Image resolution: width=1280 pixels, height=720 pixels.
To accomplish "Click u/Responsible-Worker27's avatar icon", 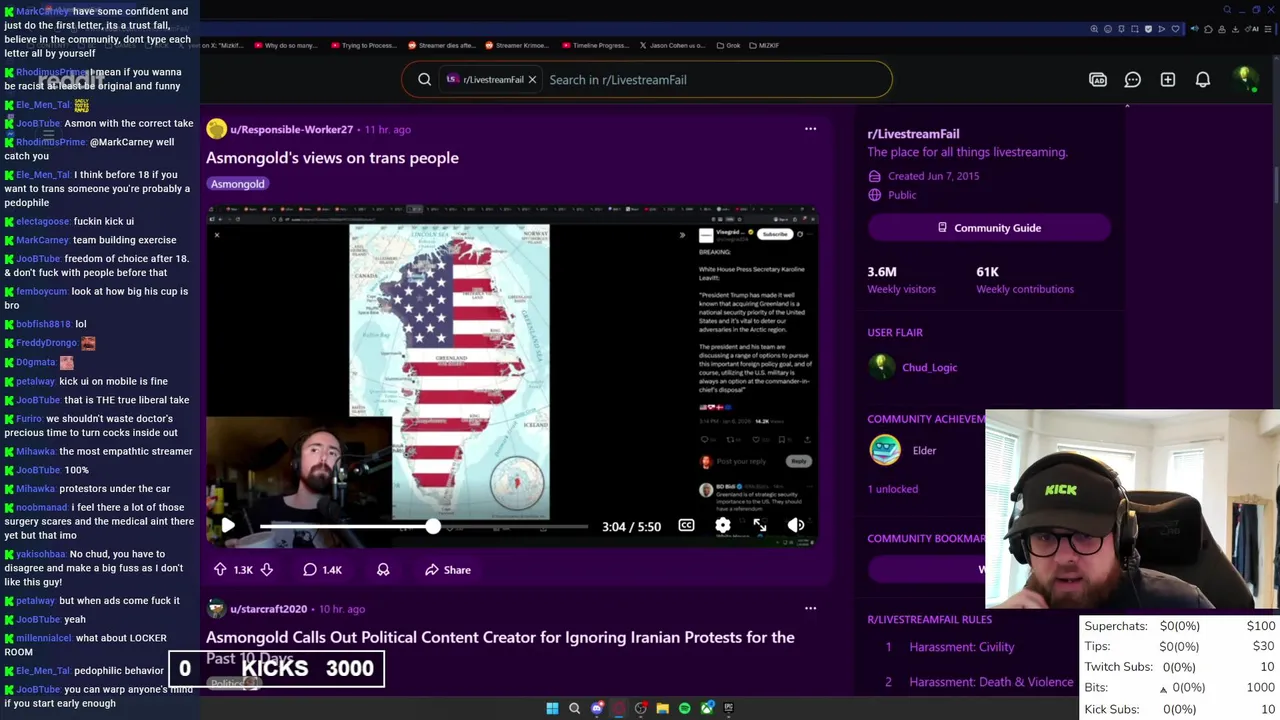I will [216, 129].
